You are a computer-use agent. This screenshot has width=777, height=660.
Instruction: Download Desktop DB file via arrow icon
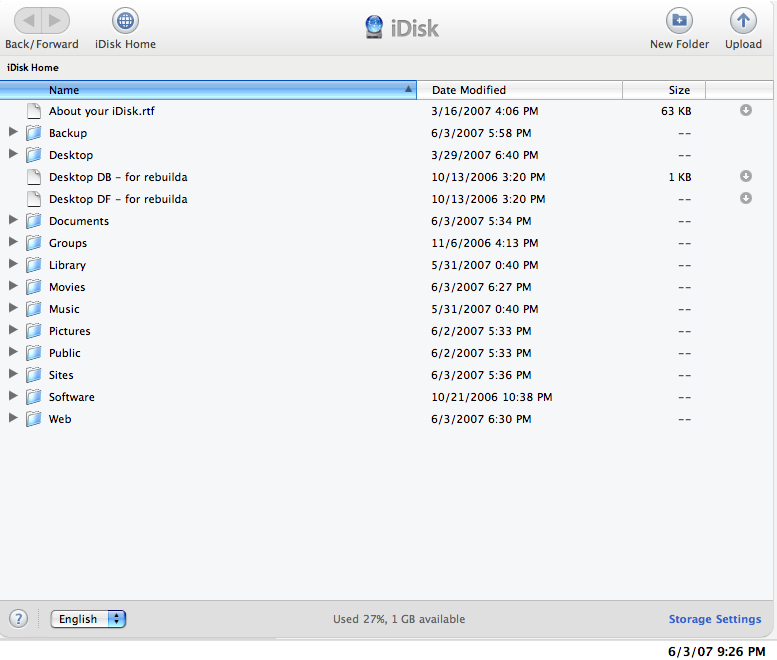click(x=746, y=176)
